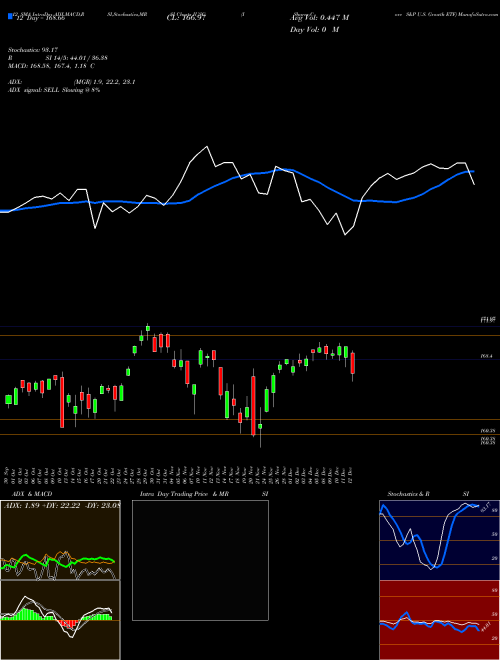Click the long red candlestick on 10 Oct
500x660 pixels.
[62, 402]
